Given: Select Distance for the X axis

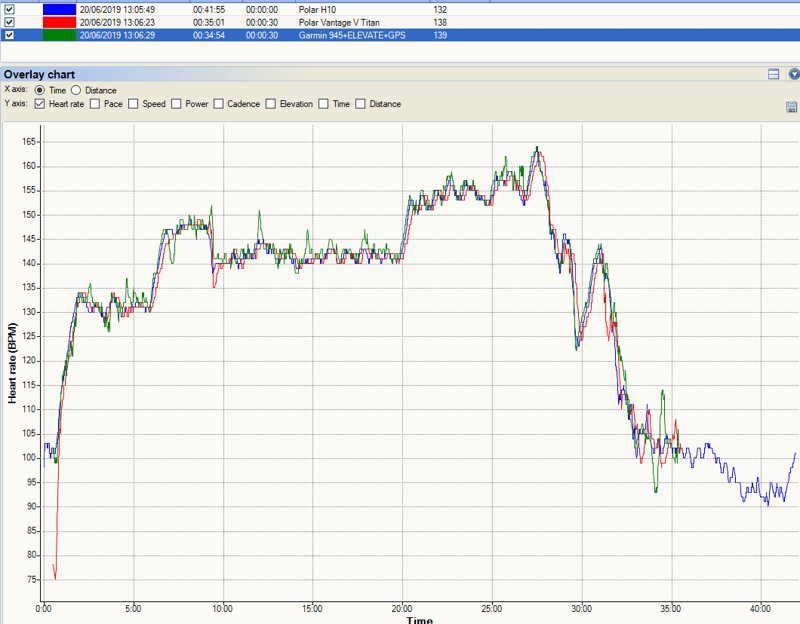Looking at the screenshot, I should coord(76,90).
